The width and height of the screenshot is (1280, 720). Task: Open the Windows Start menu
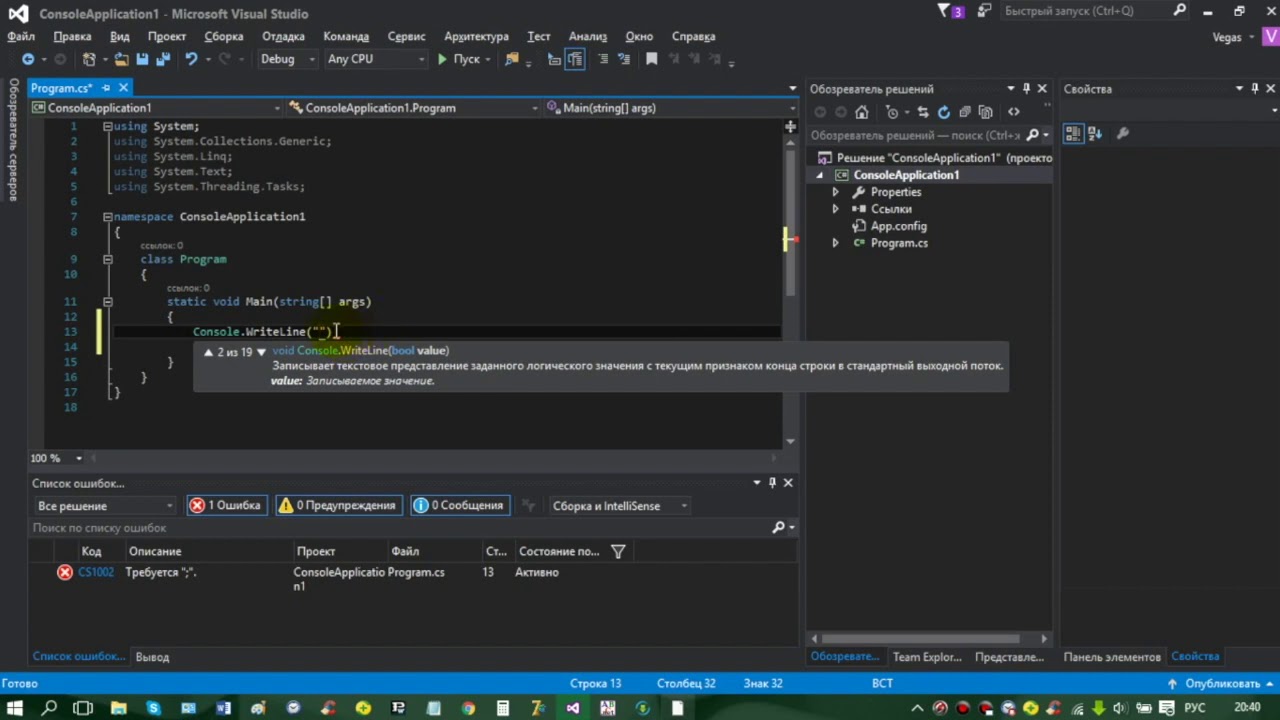coord(16,708)
